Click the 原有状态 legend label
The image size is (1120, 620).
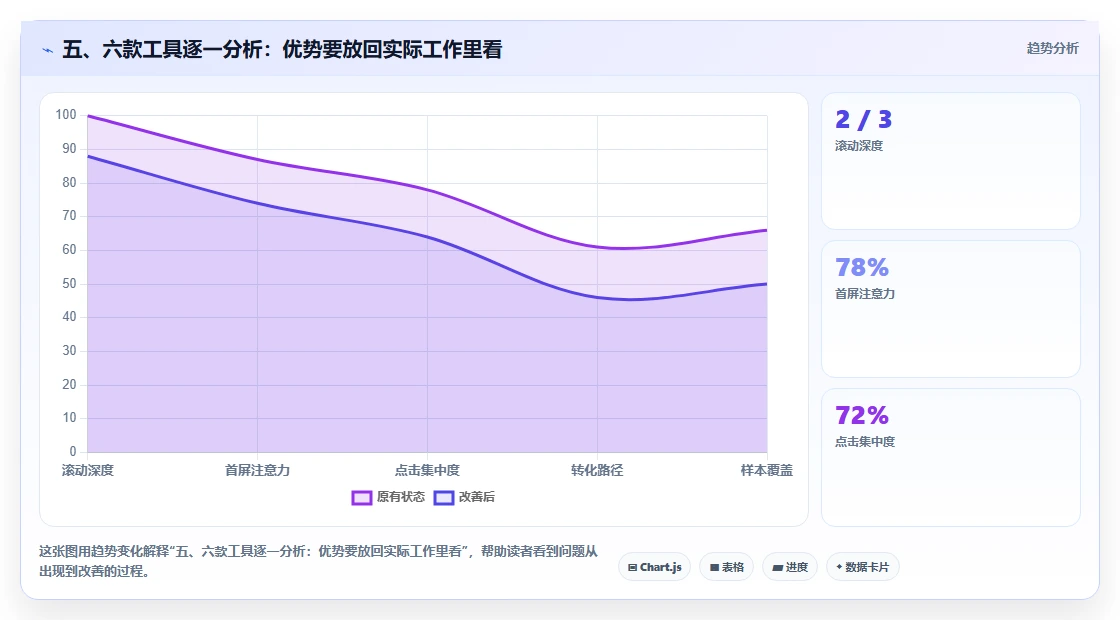coord(401,497)
